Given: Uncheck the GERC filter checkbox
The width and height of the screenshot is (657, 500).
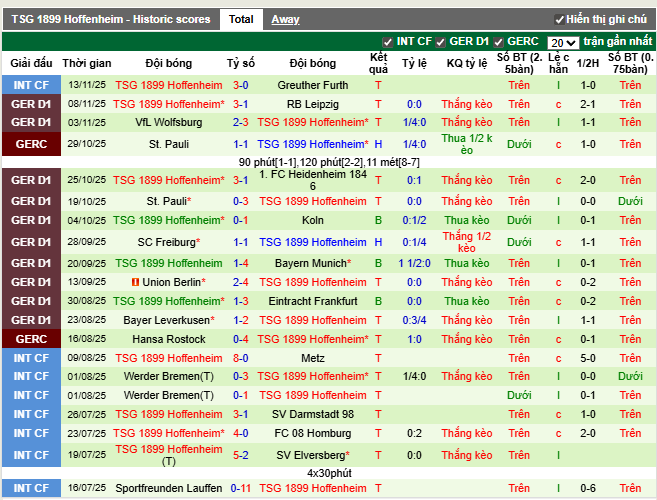Looking at the screenshot, I should [498, 42].
